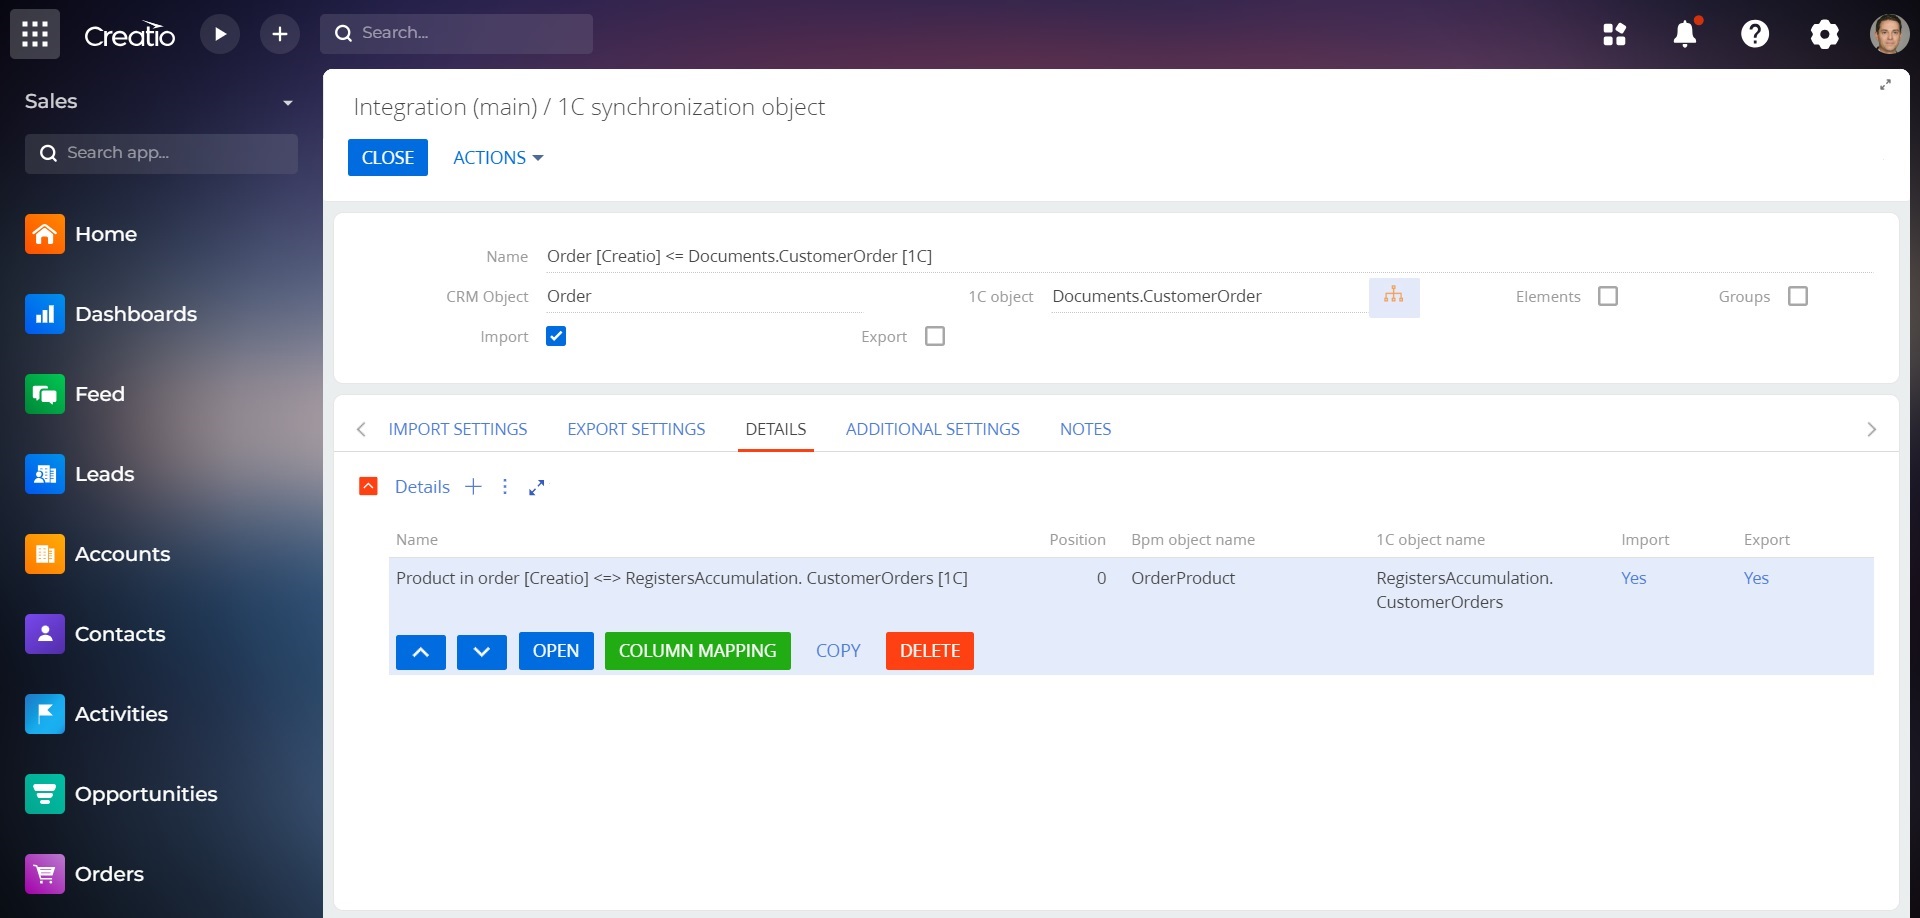Image resolution: width=1920 pixels, height=918 pixels.
Task: Click the CRM Object Order field
Action: (x=703, y=296)
